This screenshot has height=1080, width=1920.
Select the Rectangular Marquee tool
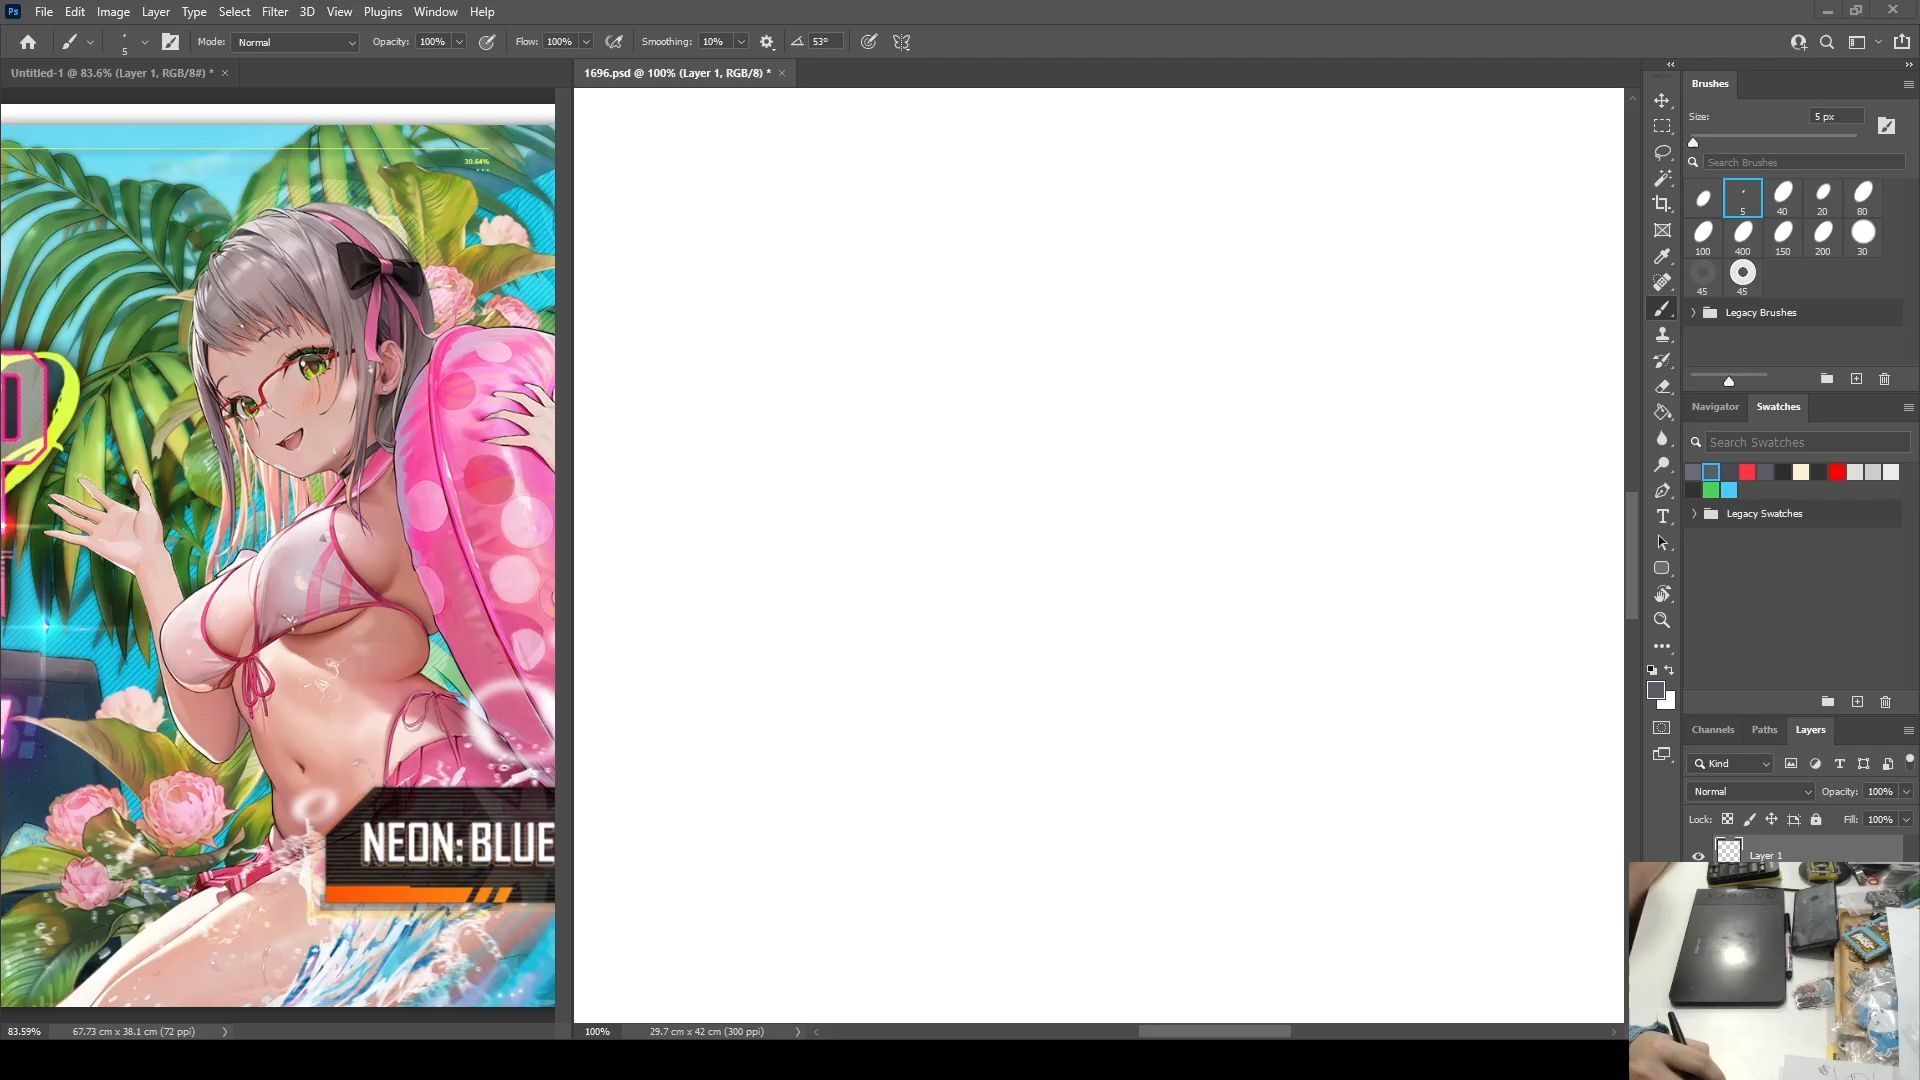tap(1662, 126)
